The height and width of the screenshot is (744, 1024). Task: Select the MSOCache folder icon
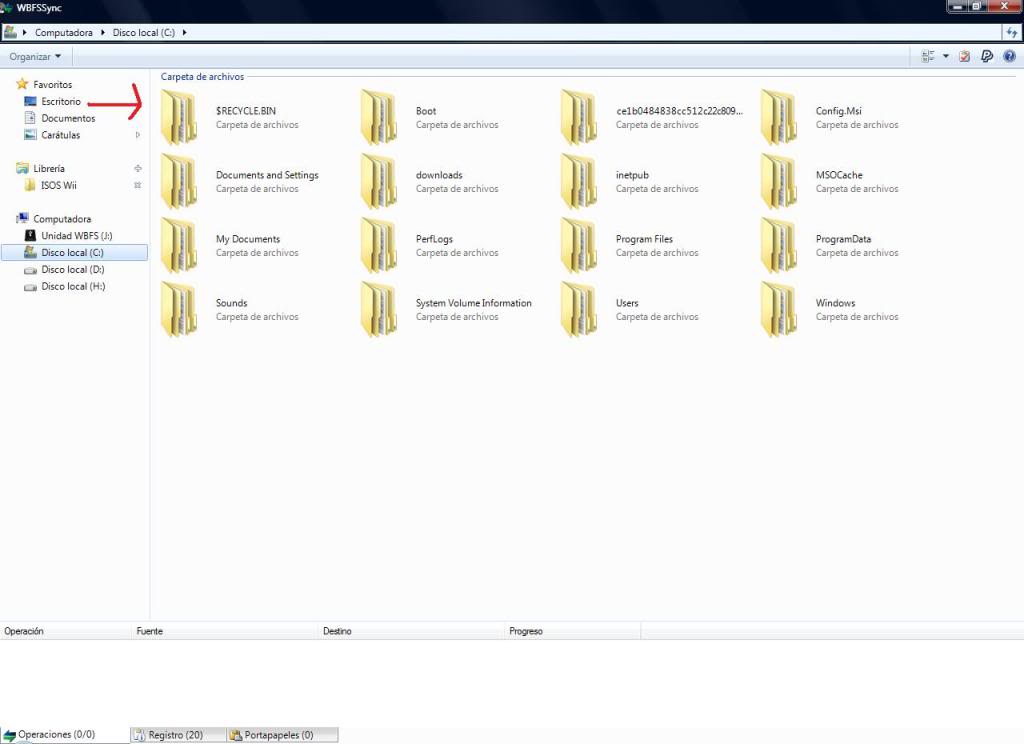point(778,182)
